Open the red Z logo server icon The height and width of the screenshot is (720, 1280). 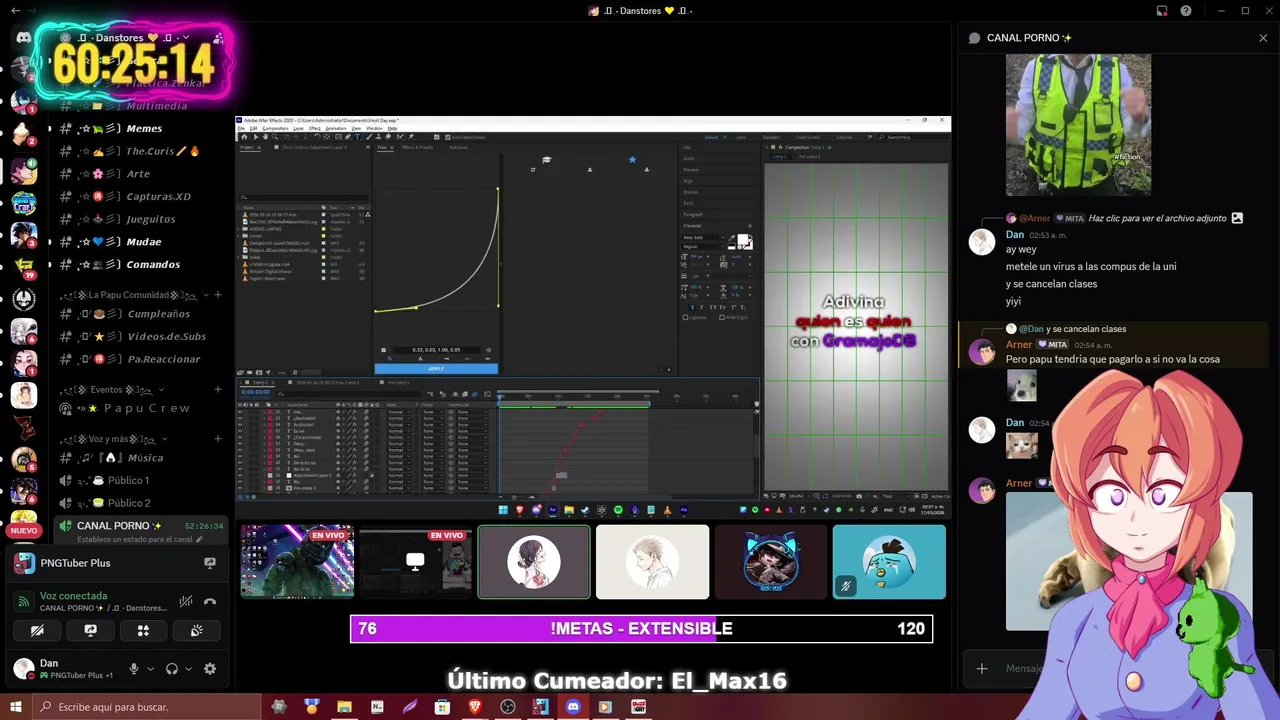24,427
